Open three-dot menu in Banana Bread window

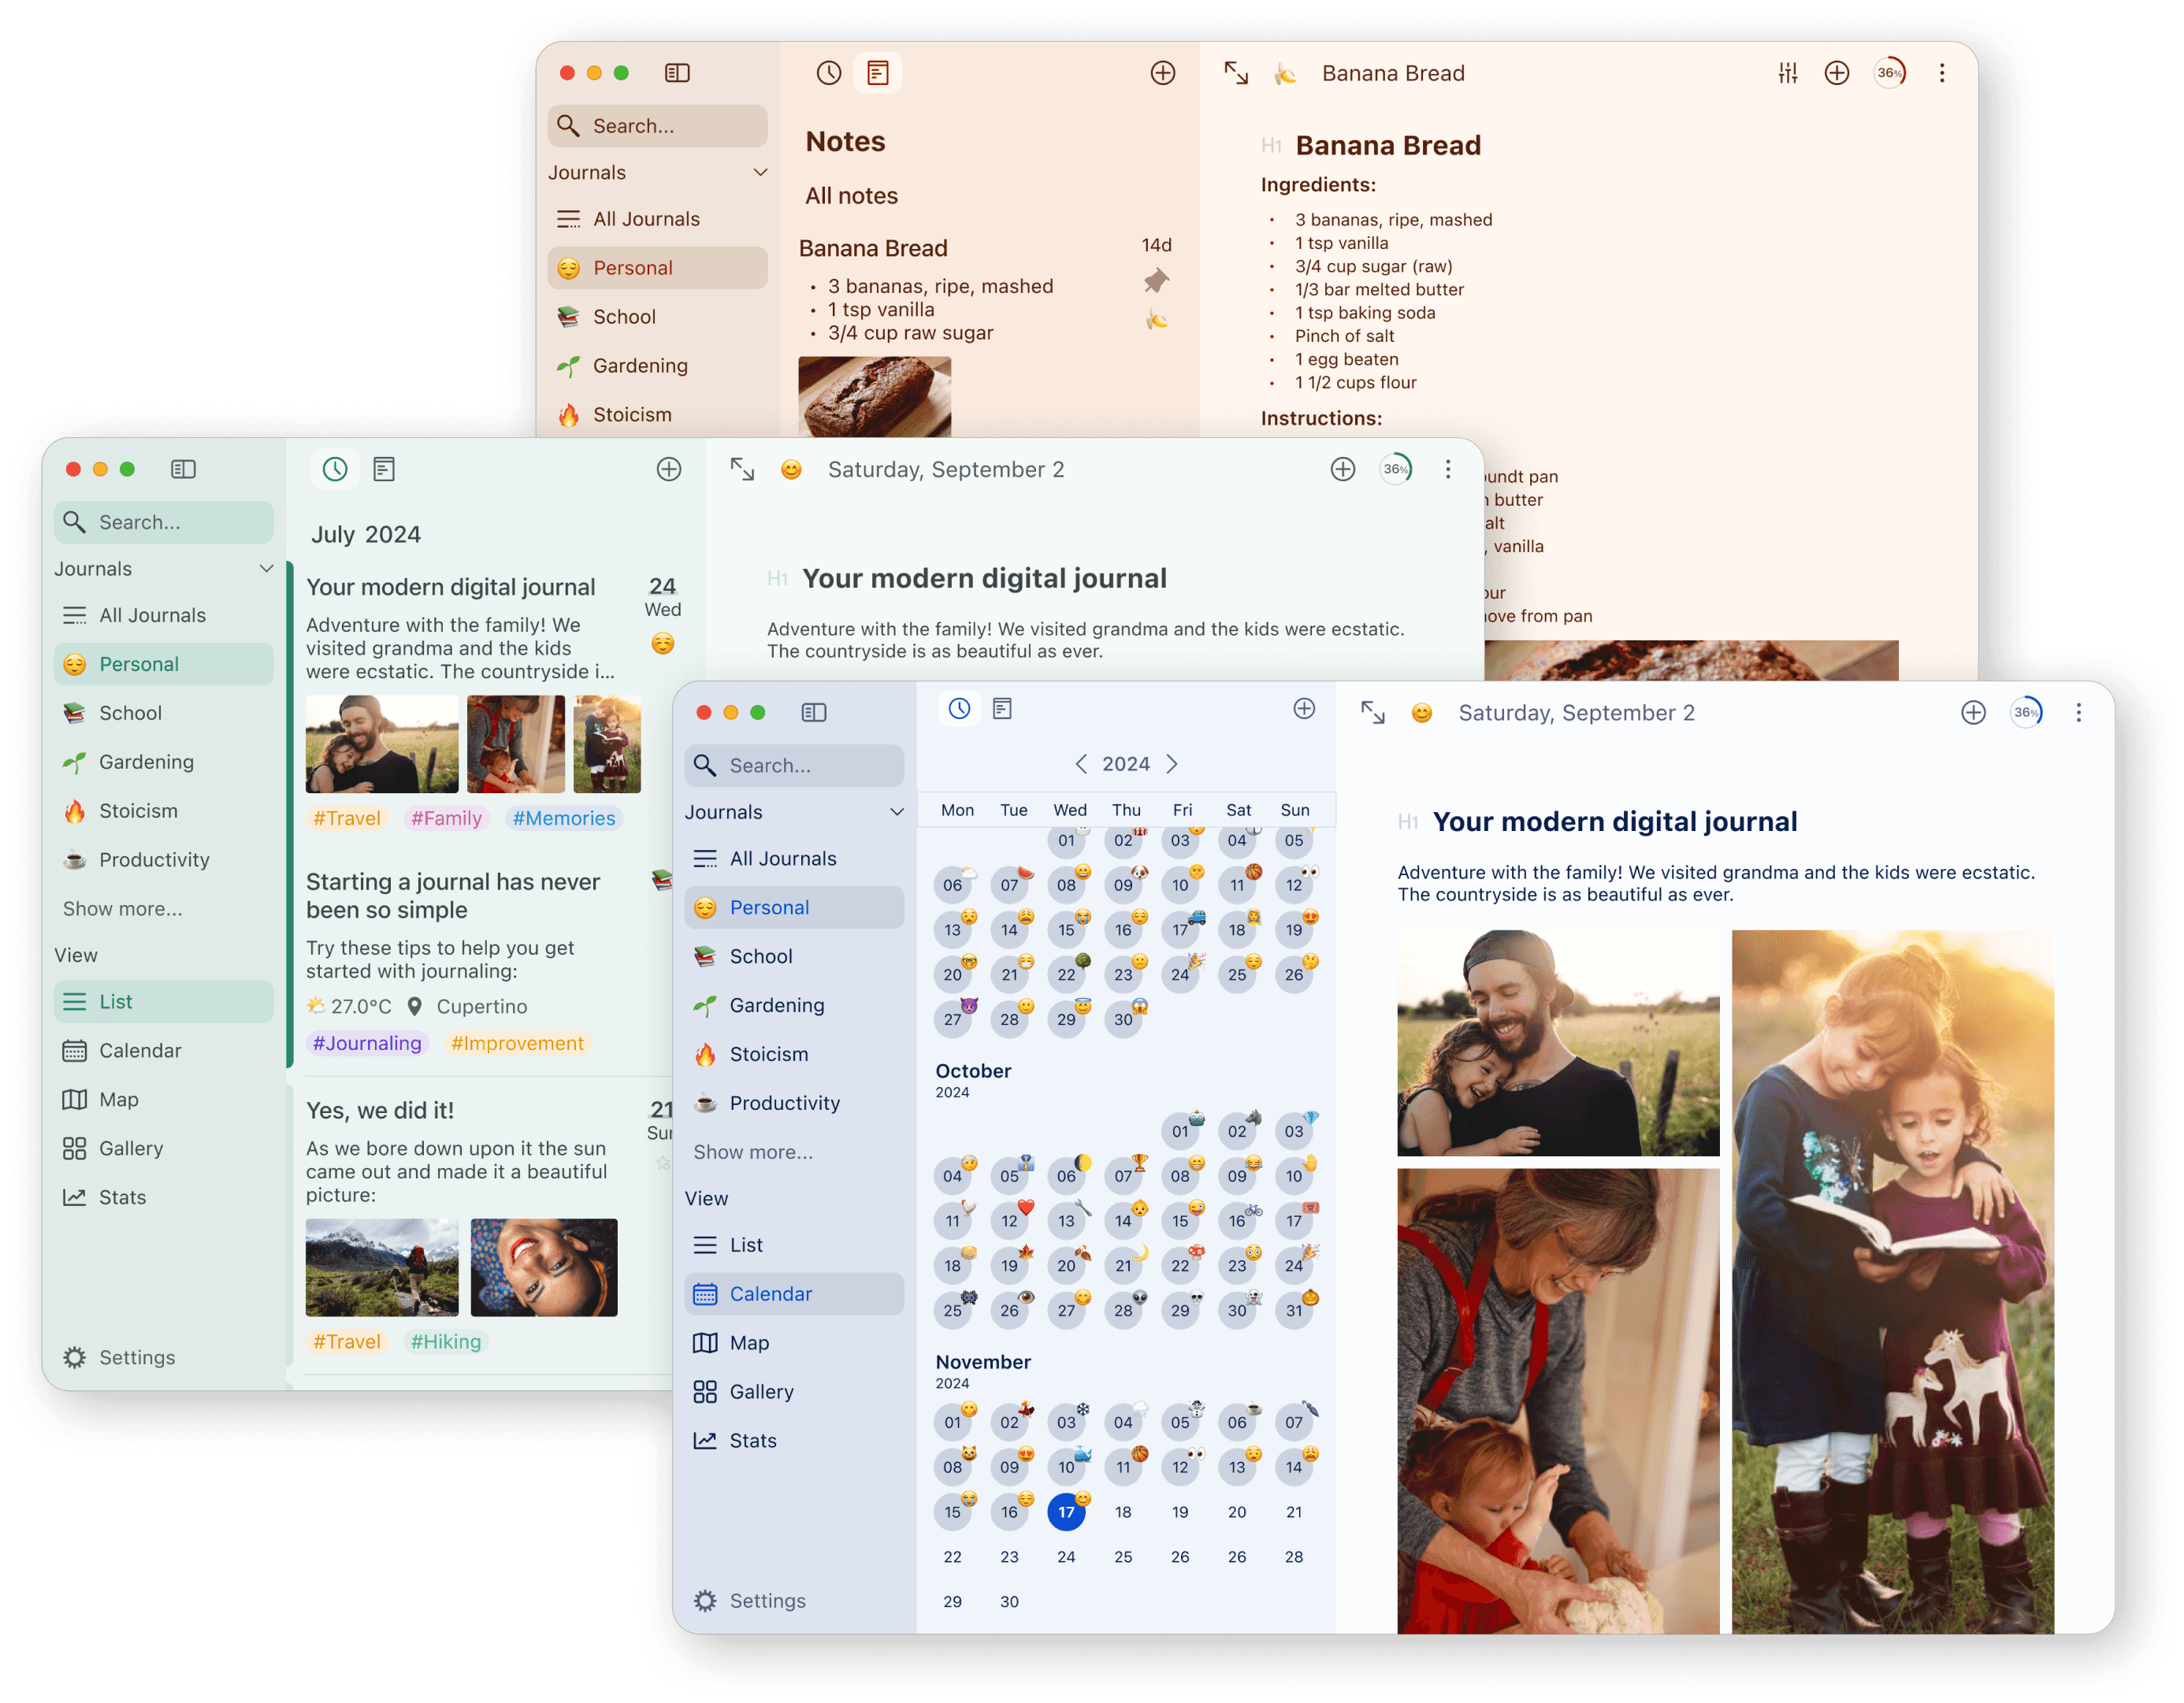[x=1941, y=73]
